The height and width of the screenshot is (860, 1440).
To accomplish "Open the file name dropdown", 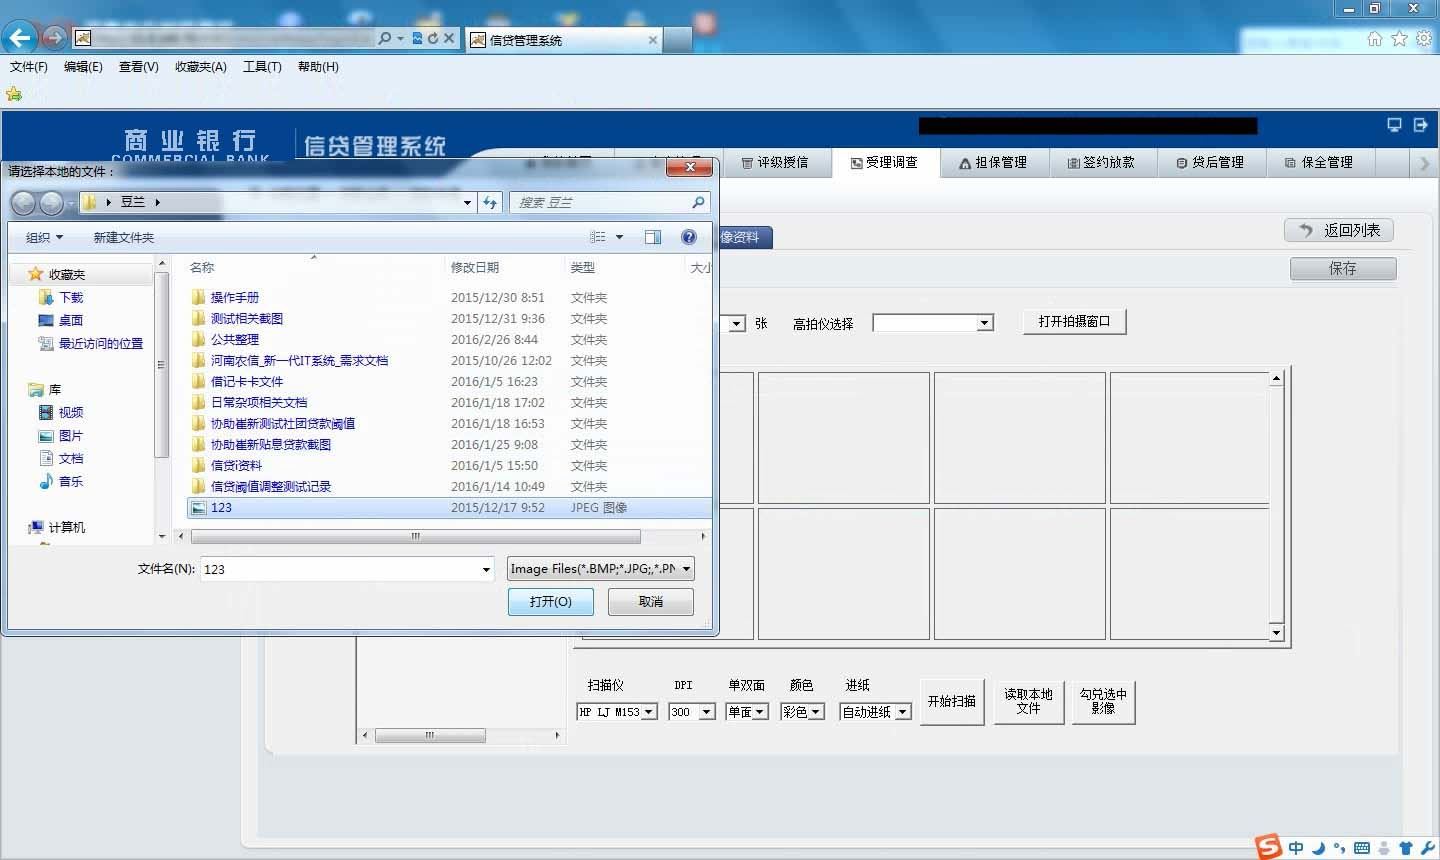I will (x=486, y=569).
